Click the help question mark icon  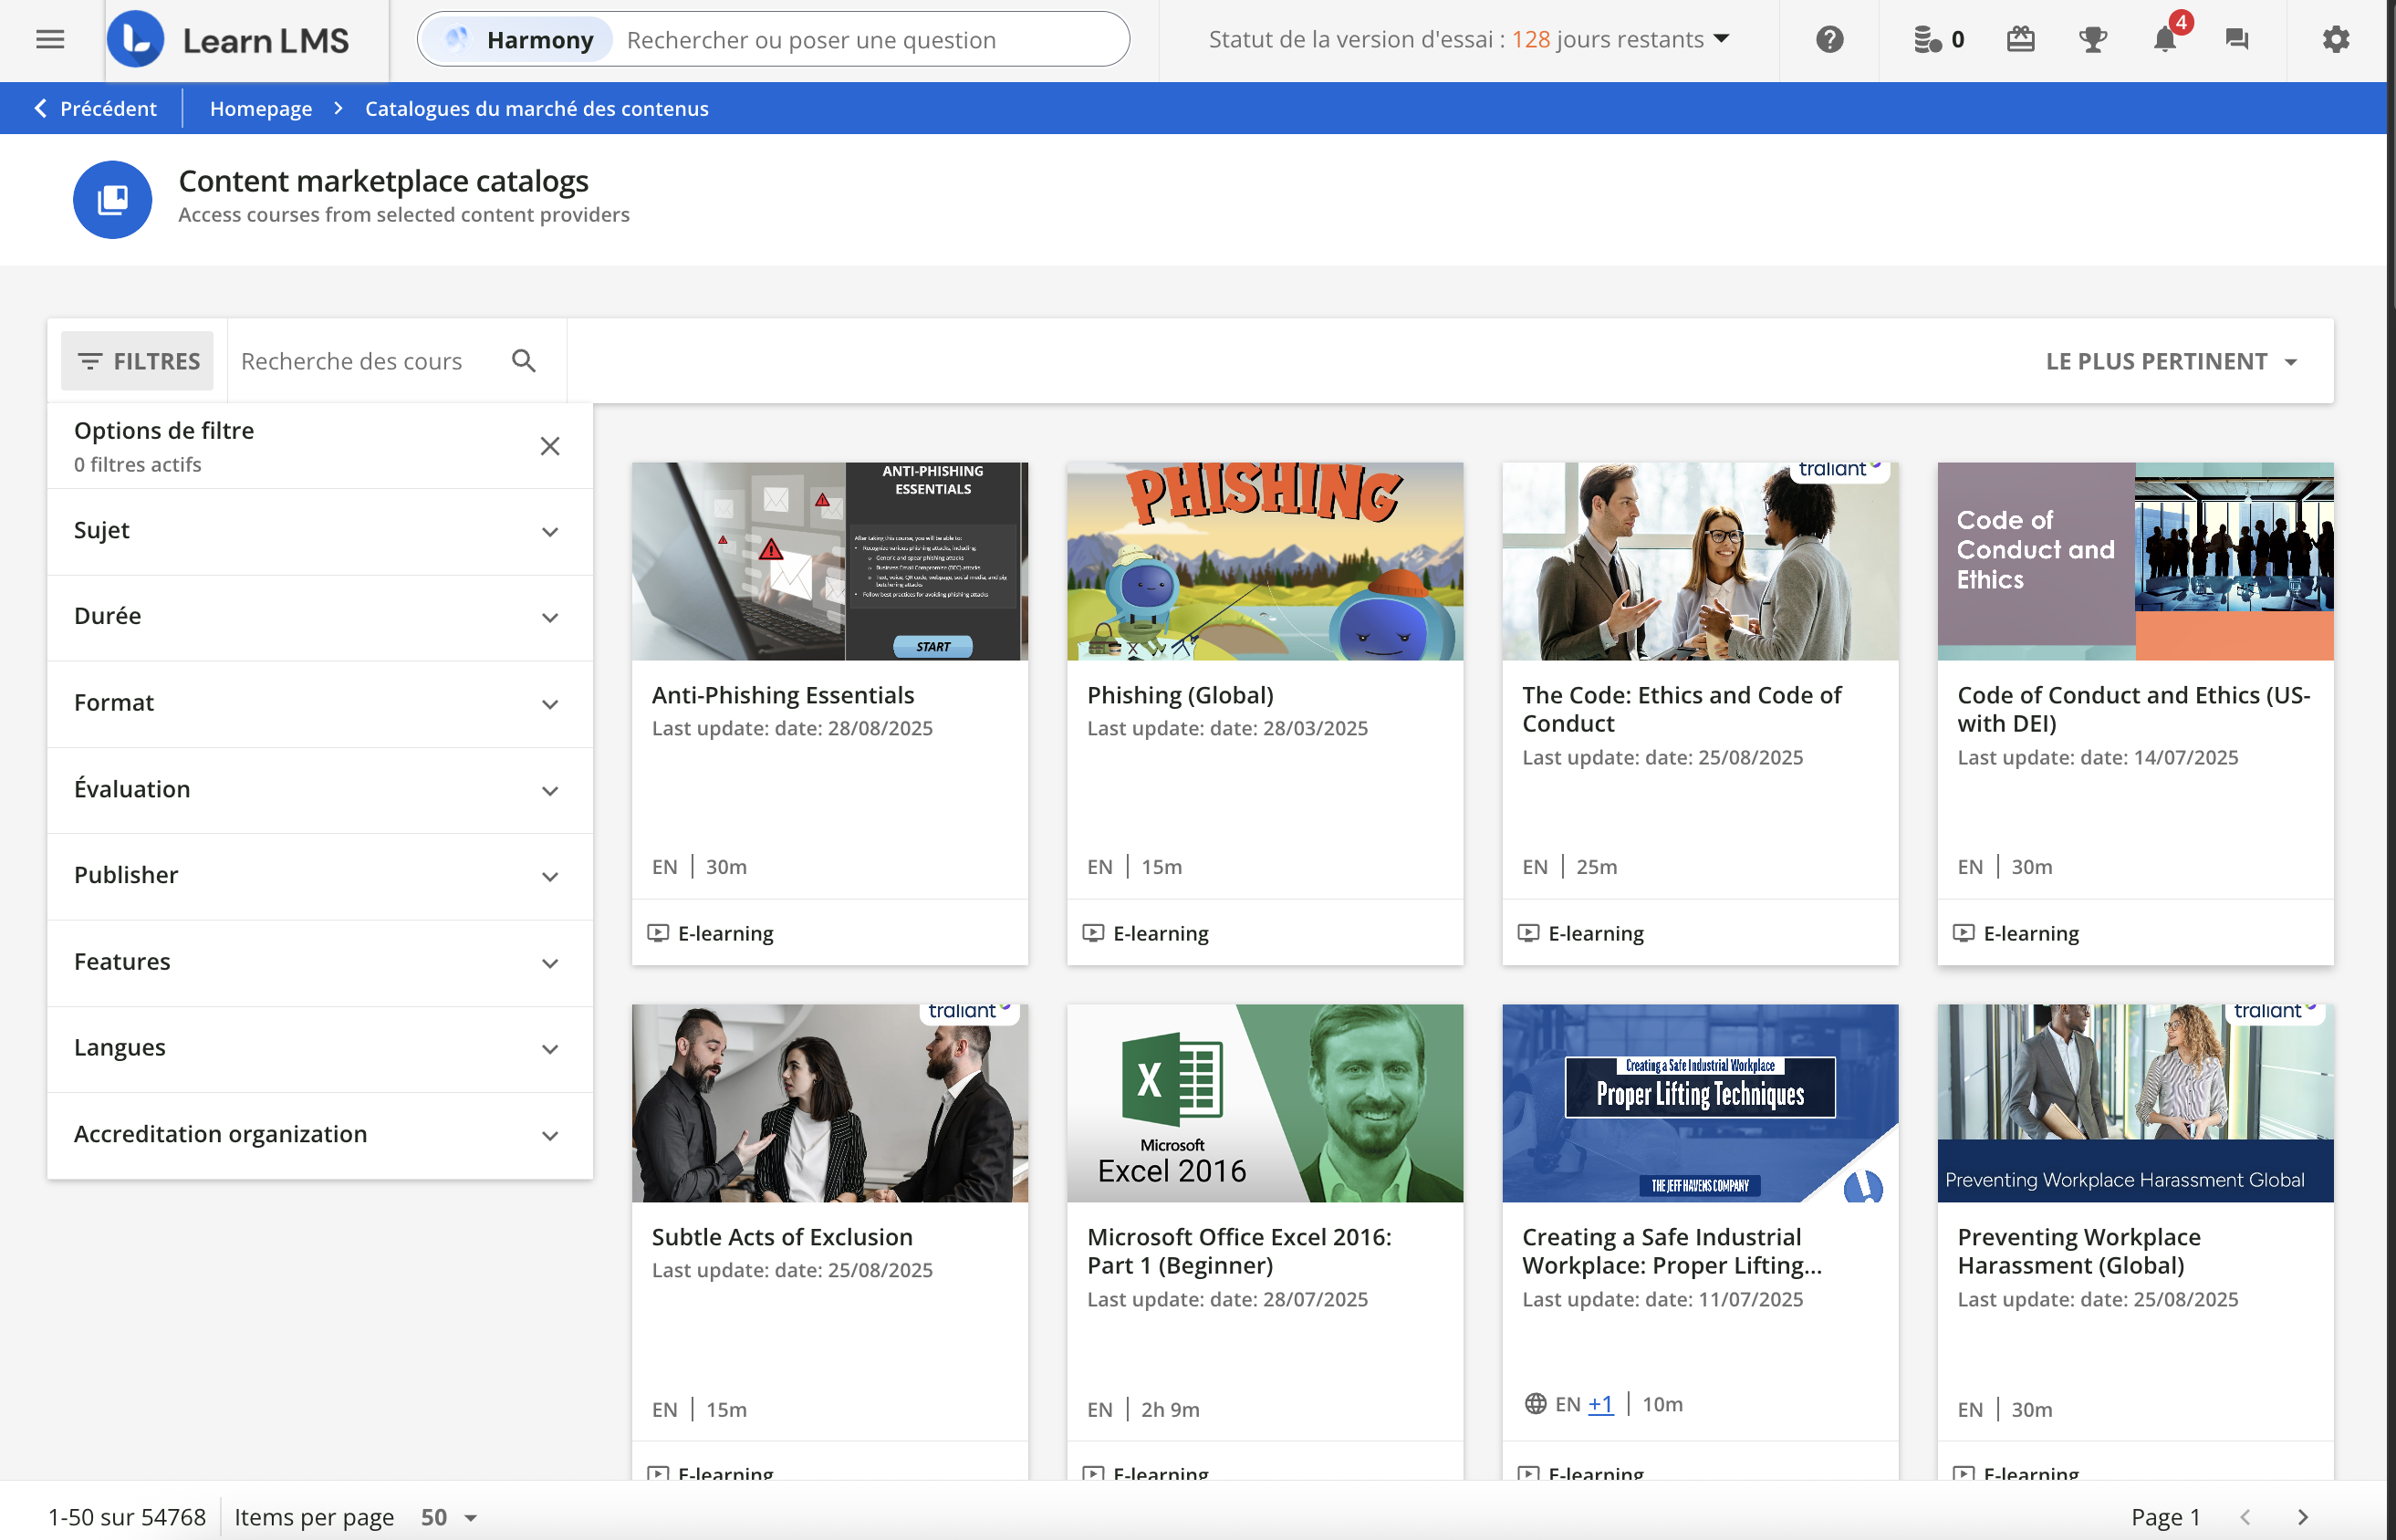[1829, 40]
